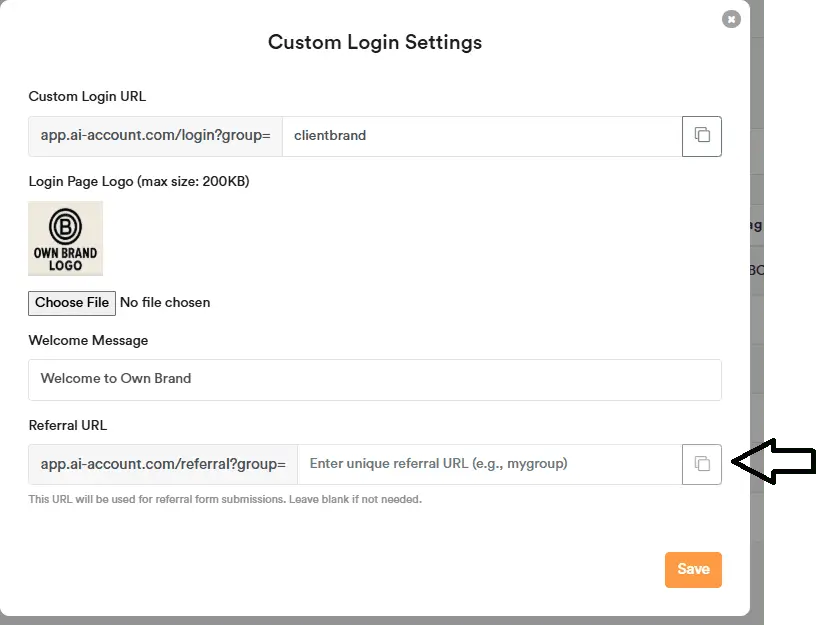Click the app.ai-account.com/referral?group= prefix
This screenshot has height=627, width=825.
(163, 464)
